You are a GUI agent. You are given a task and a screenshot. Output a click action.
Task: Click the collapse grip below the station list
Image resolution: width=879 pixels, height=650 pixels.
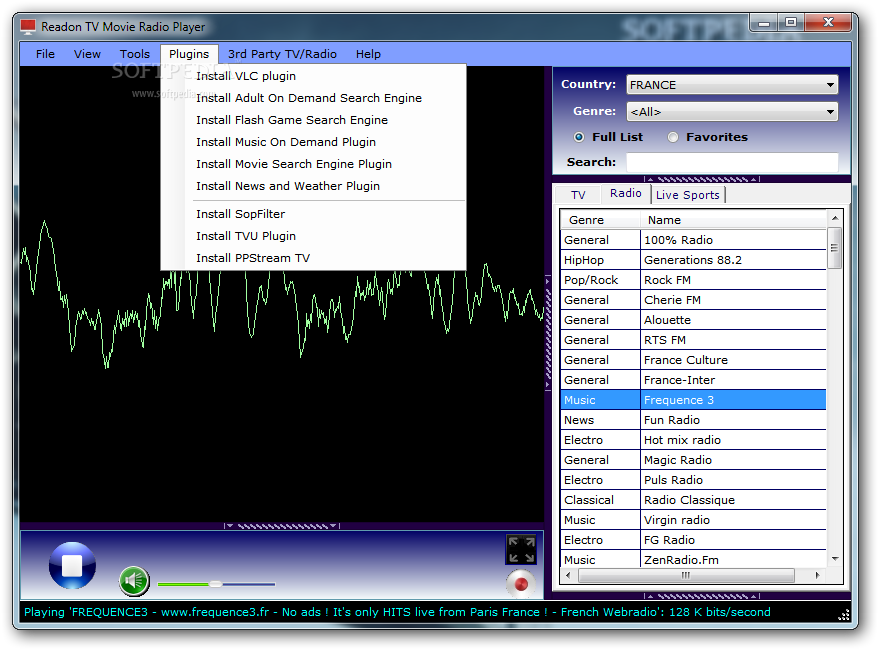701,596
